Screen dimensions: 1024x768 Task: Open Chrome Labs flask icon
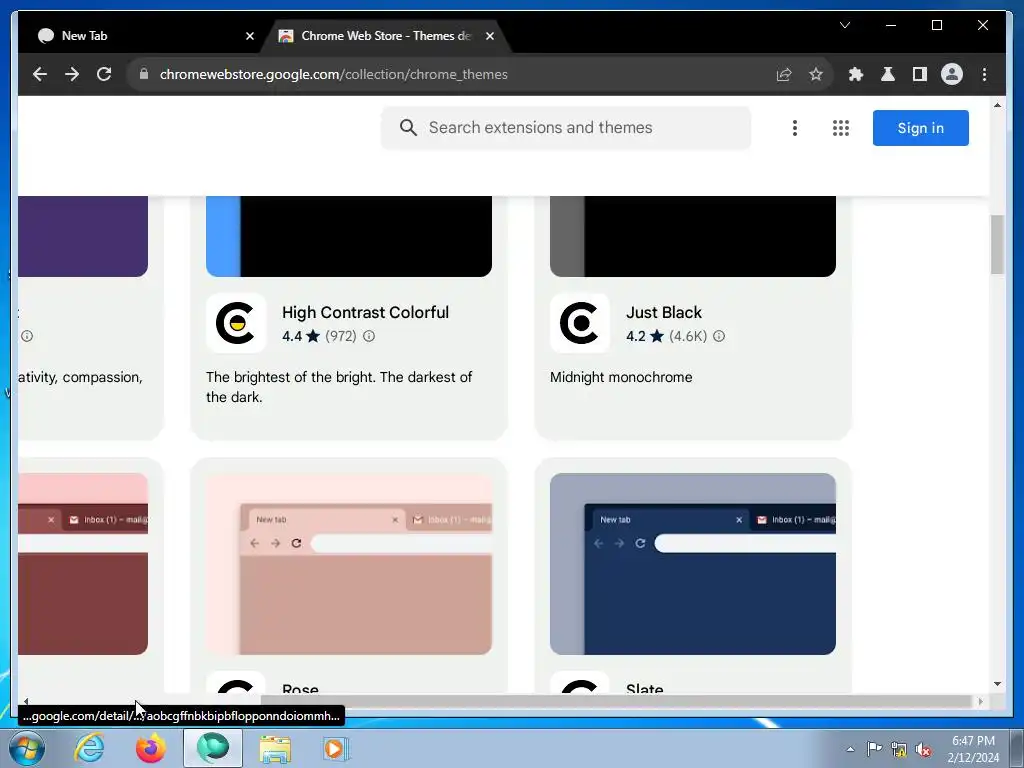pos(888,74)
